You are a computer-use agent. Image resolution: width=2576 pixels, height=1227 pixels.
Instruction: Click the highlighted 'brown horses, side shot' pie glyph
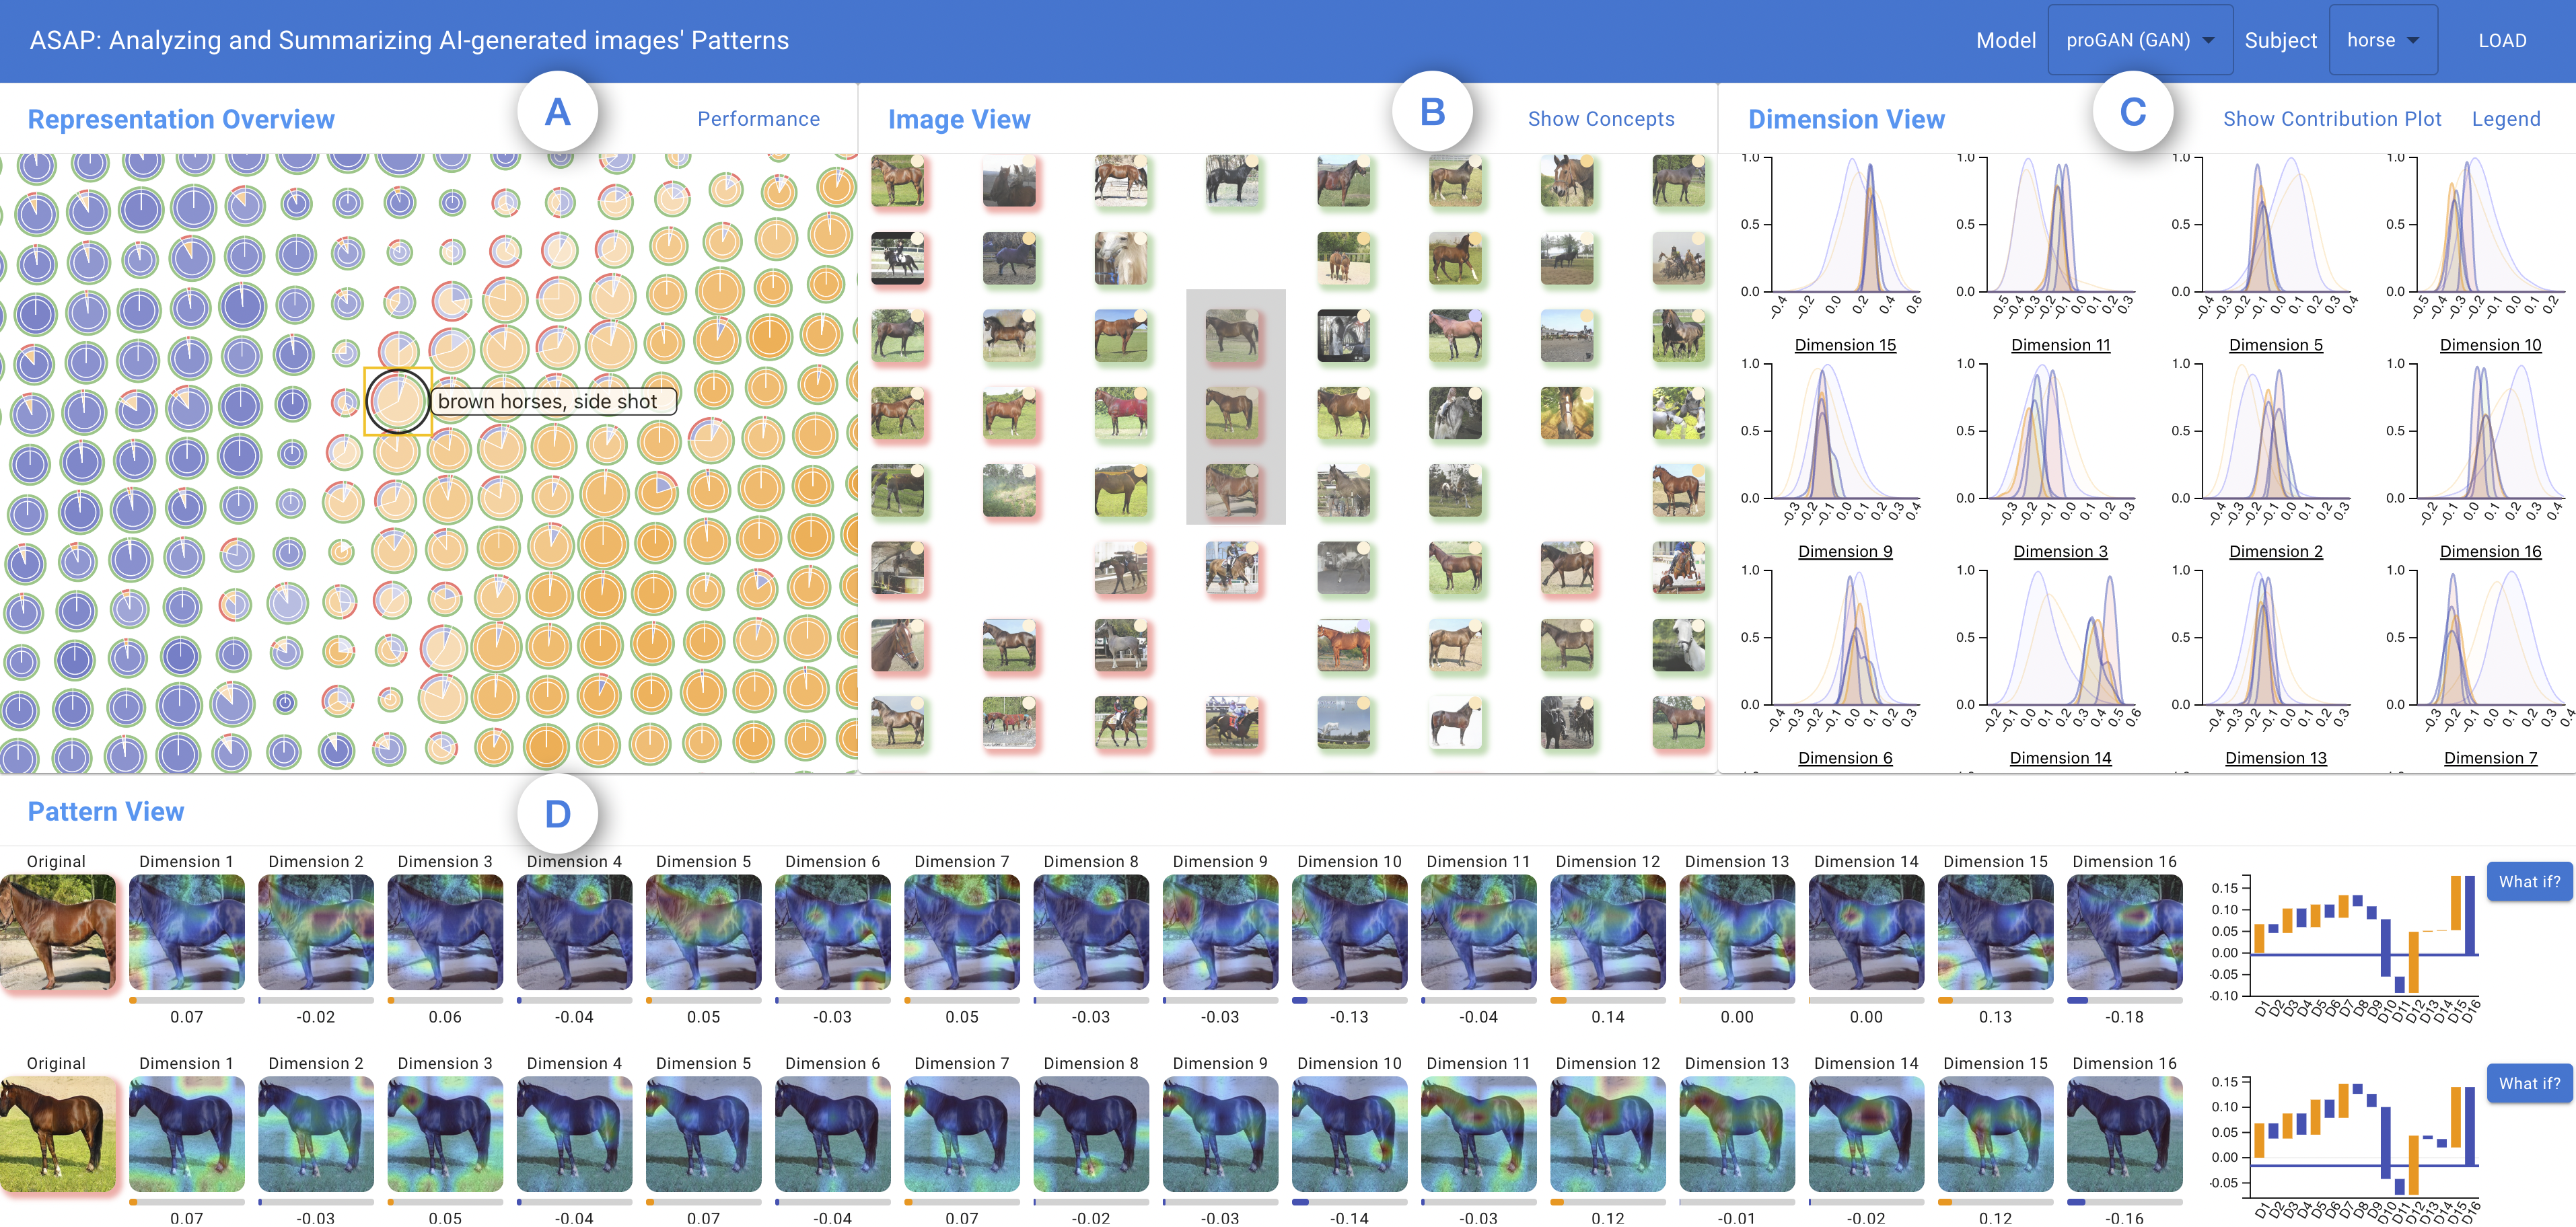pyautogui.click(x=397, y=401)
